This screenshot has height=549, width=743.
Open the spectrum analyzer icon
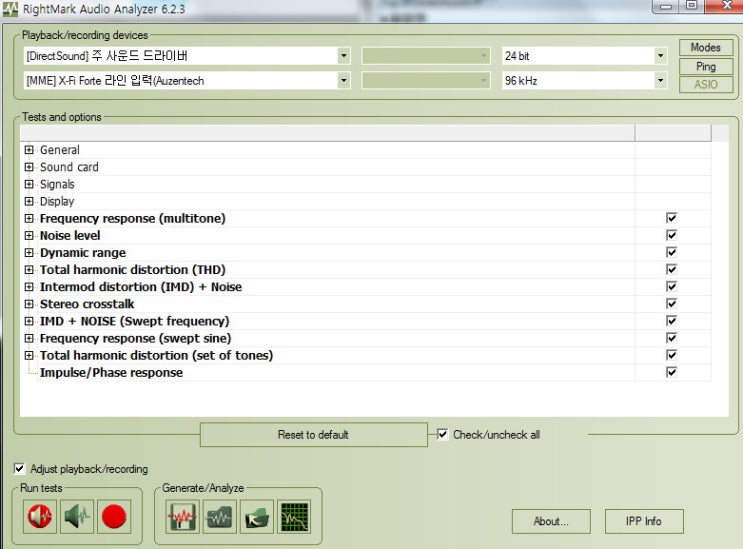click(x=294, y=516)
